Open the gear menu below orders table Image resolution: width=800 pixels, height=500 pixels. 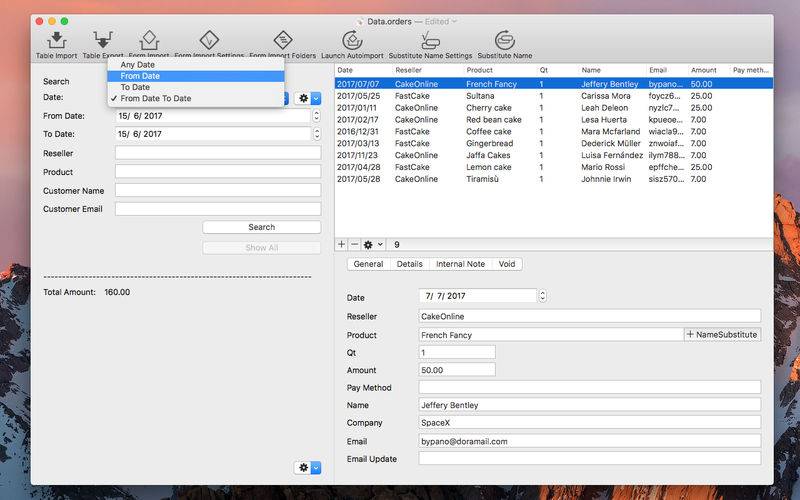pos(373,244)
